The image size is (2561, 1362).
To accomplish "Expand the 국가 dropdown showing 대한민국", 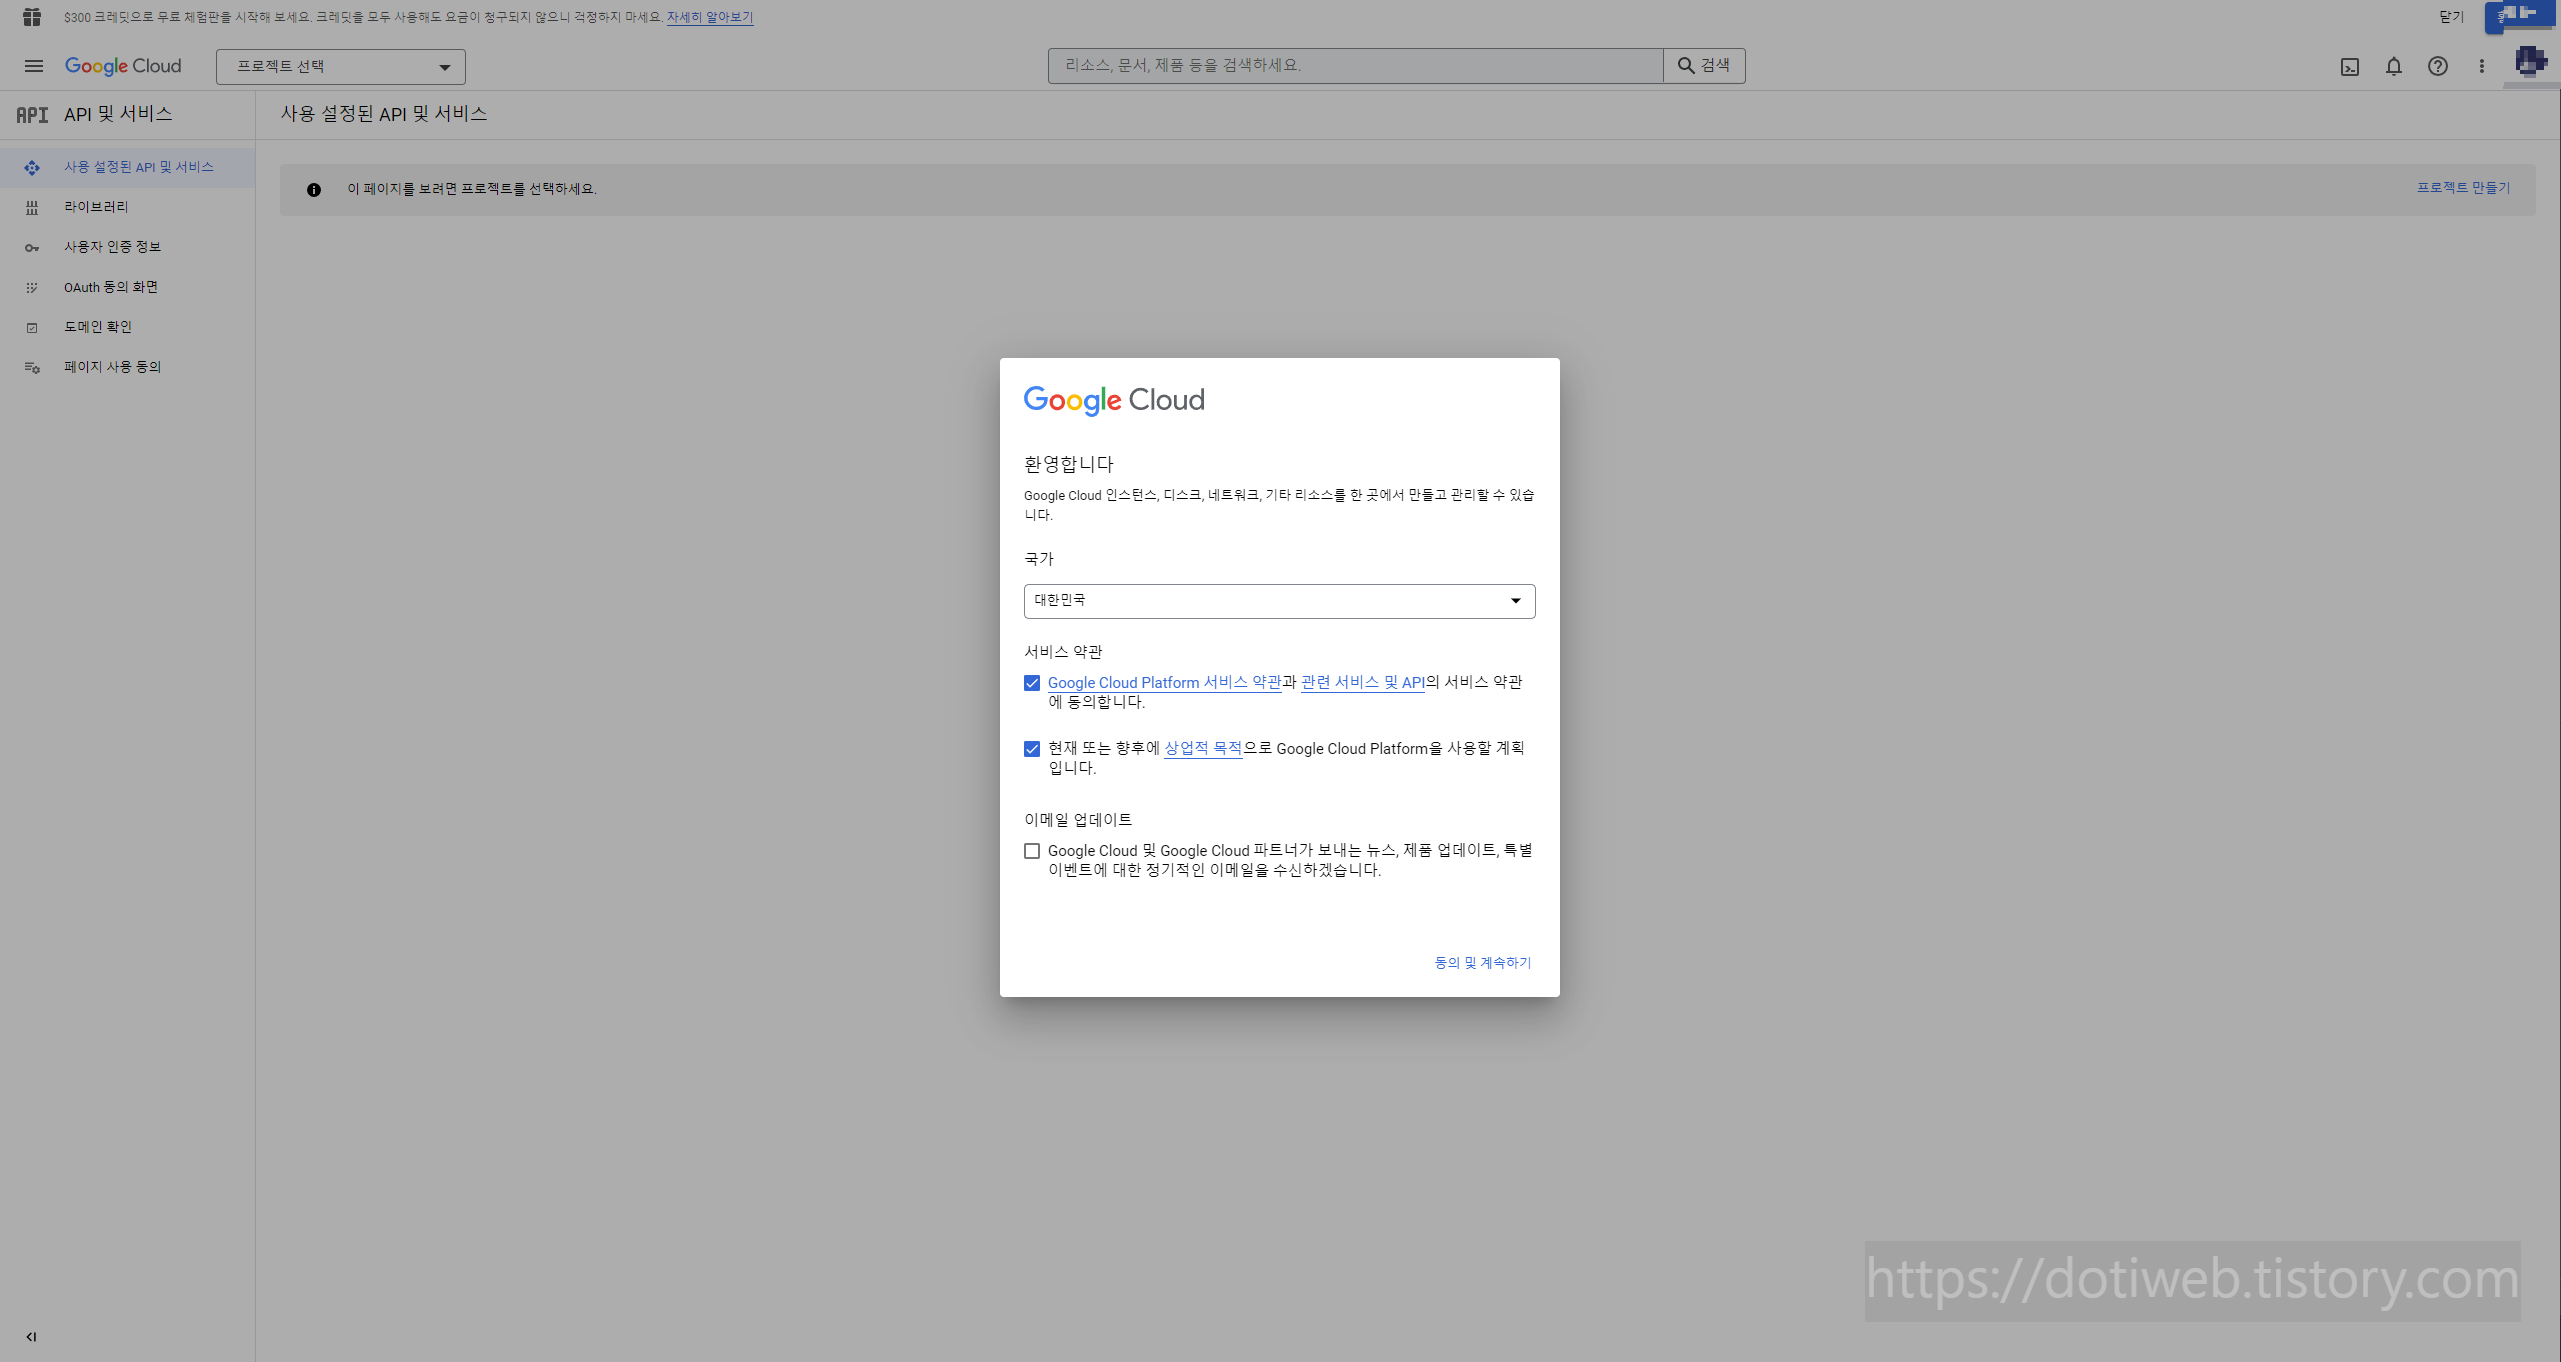I will click(1279, 601).
